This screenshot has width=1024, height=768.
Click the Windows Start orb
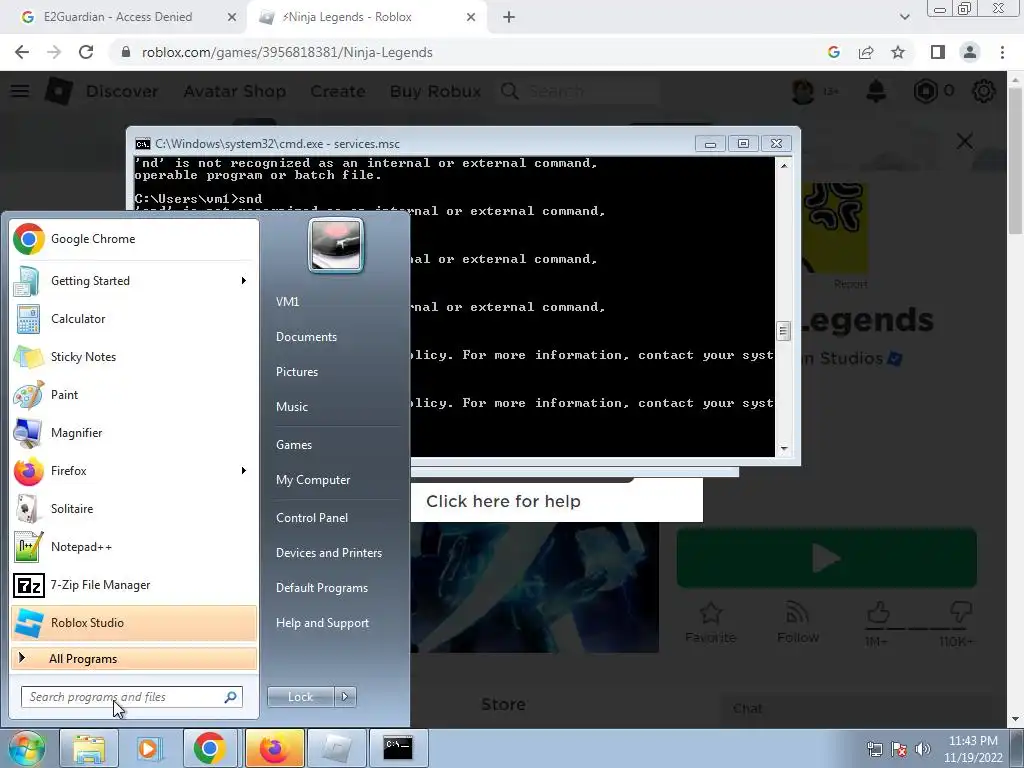[x=26, y=748]
